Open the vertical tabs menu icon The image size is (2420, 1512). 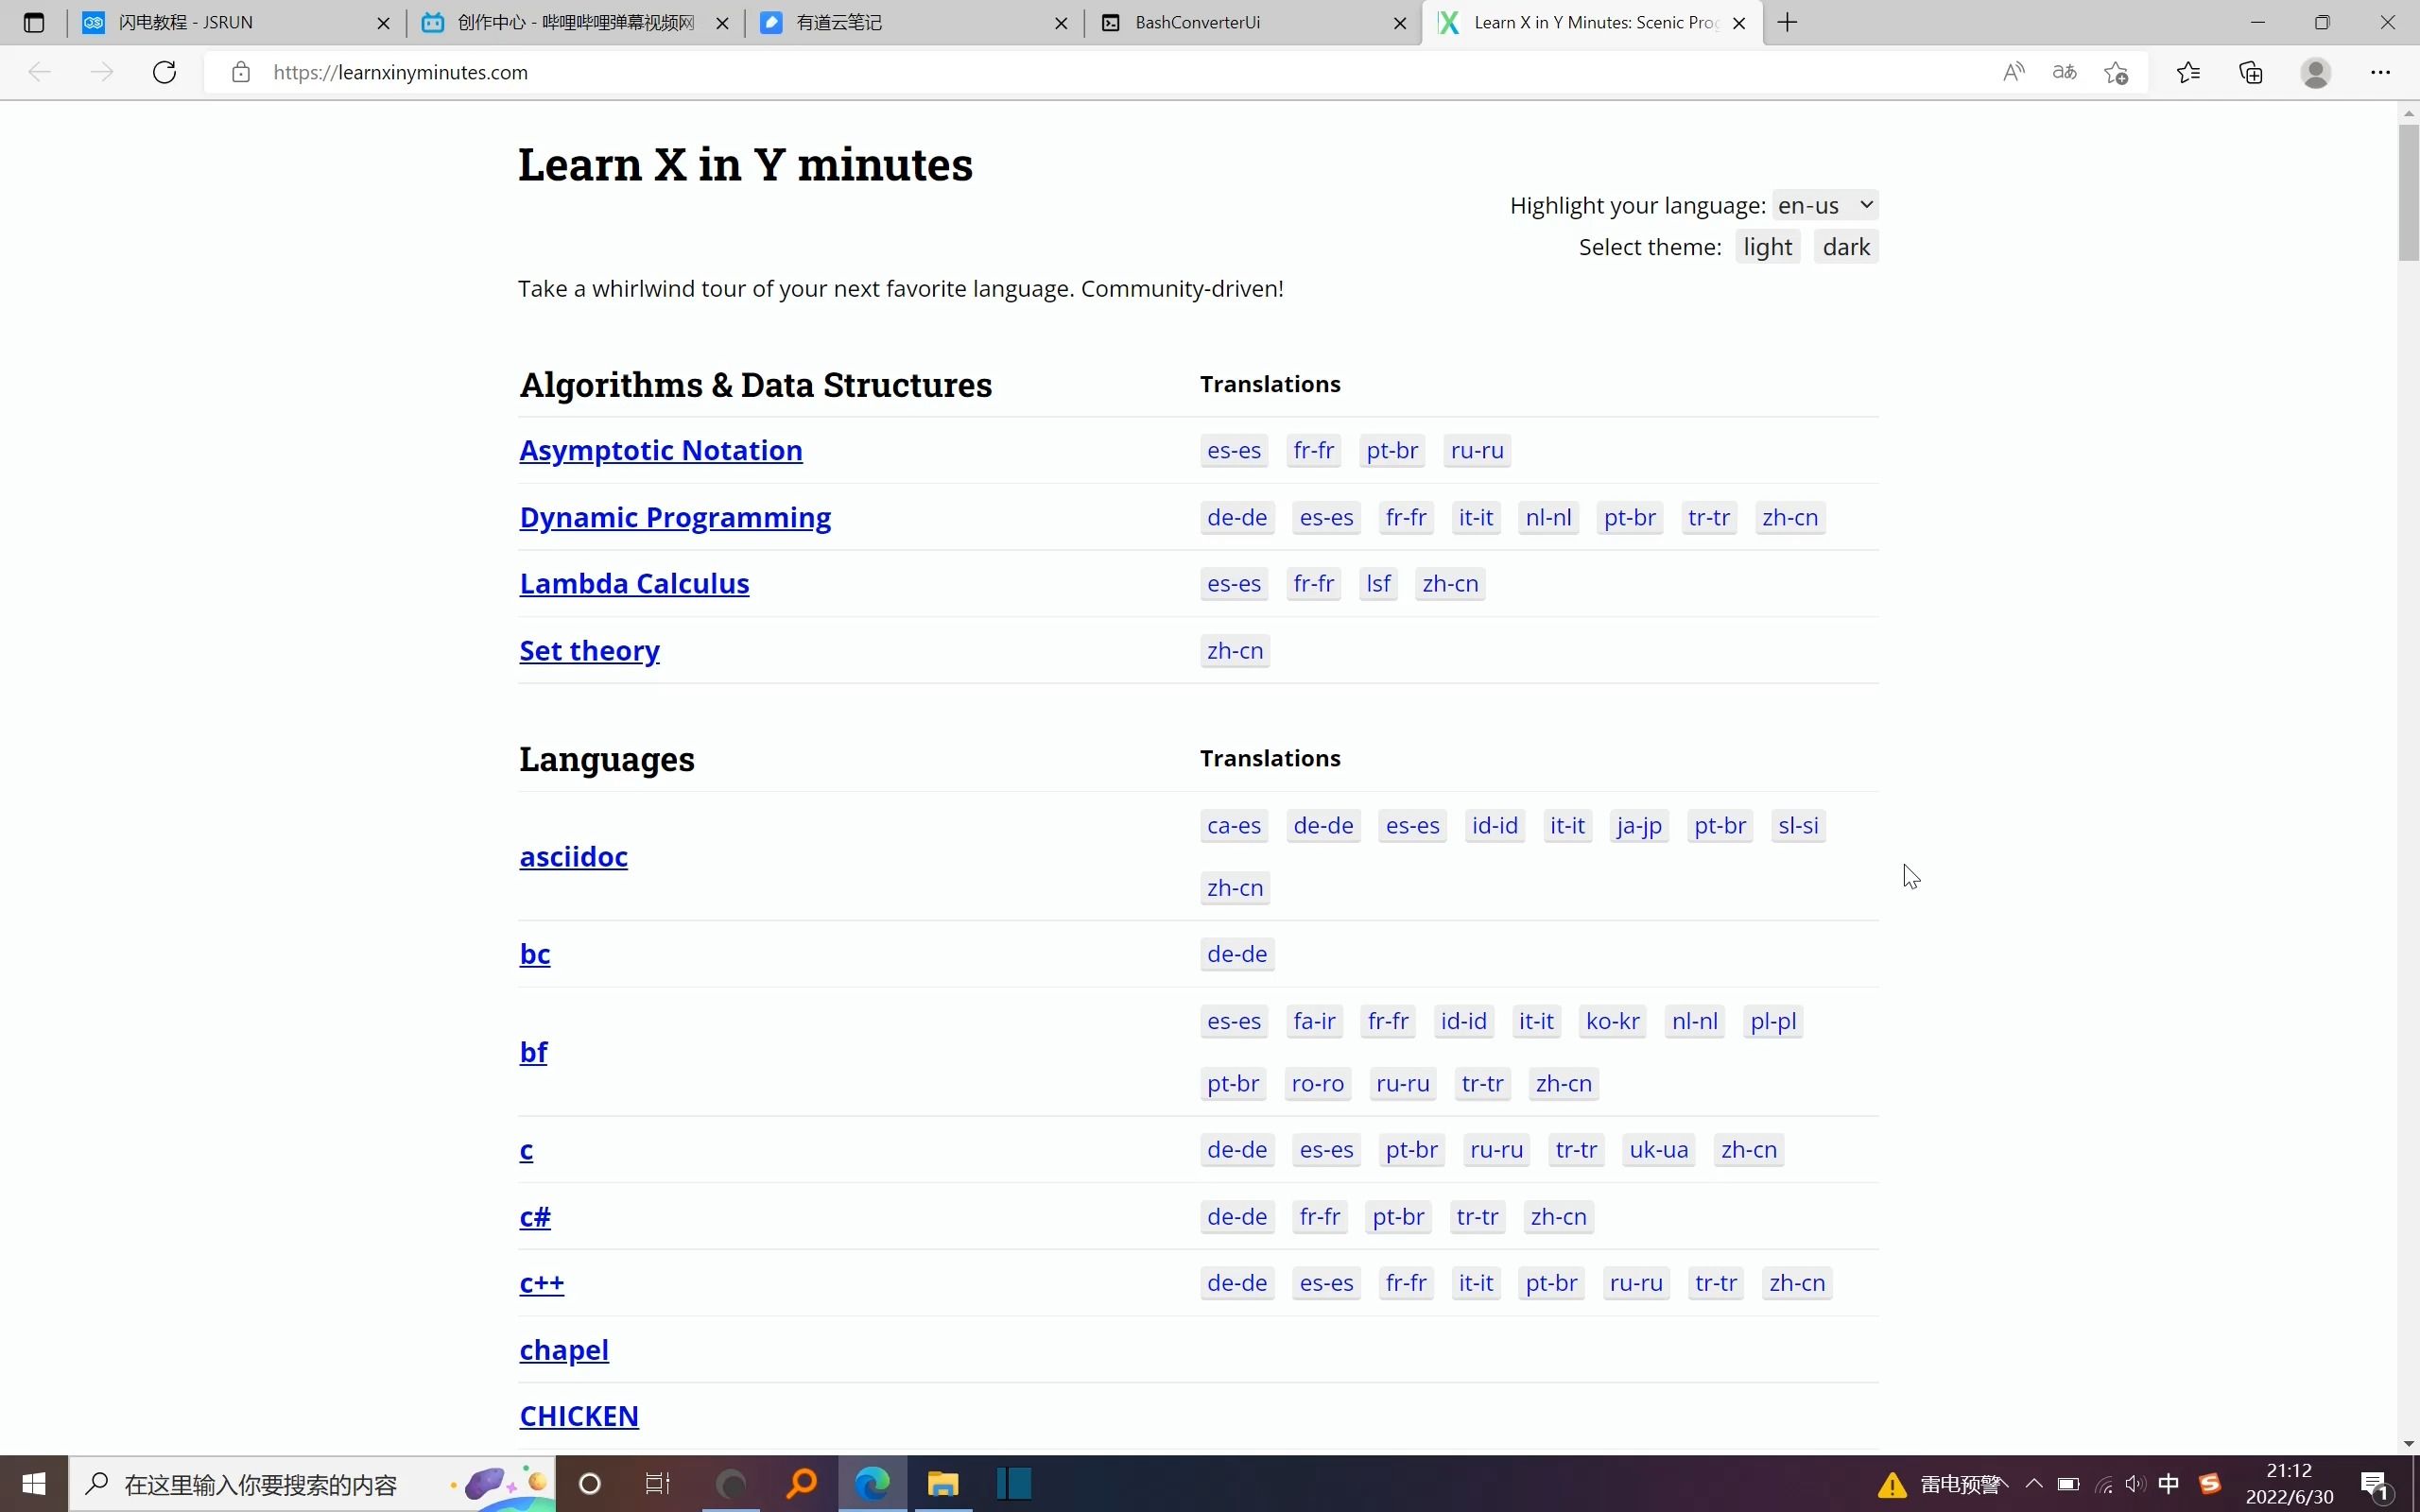(34, 22)
